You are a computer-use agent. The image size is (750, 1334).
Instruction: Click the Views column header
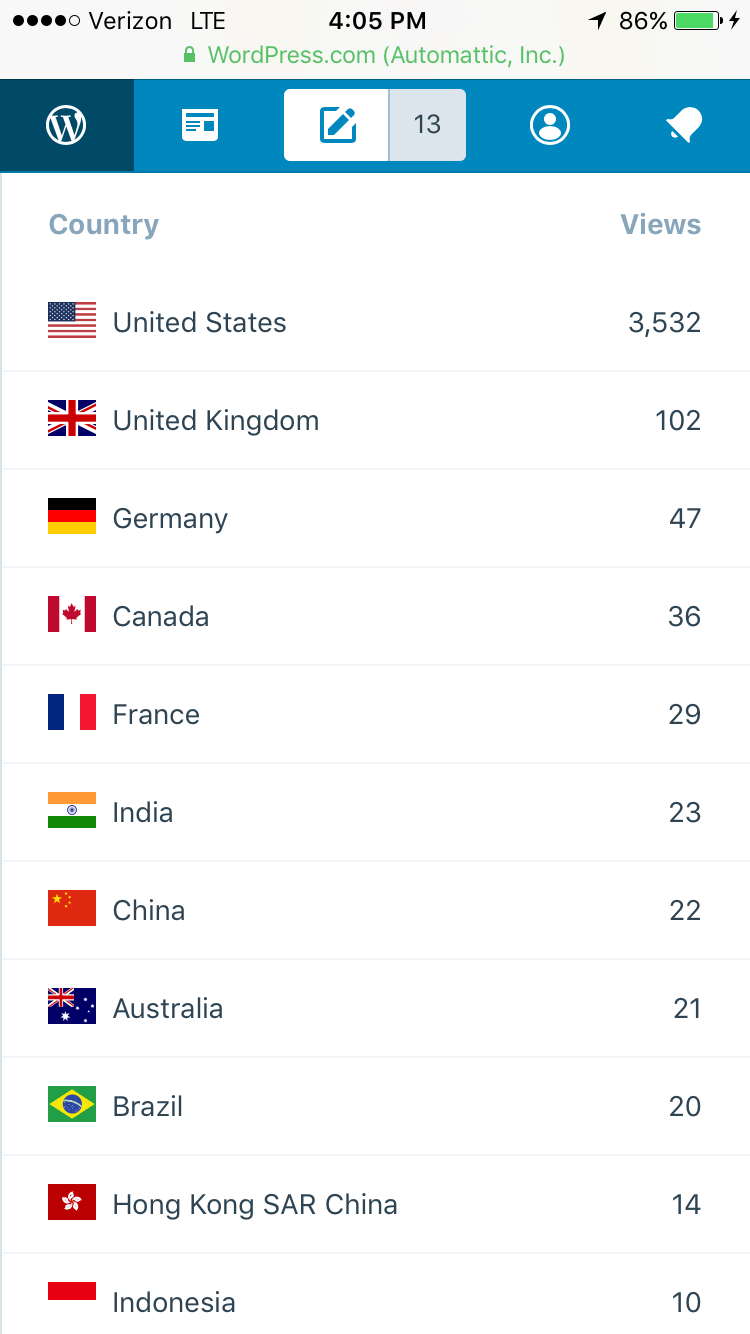pos(660,225)
